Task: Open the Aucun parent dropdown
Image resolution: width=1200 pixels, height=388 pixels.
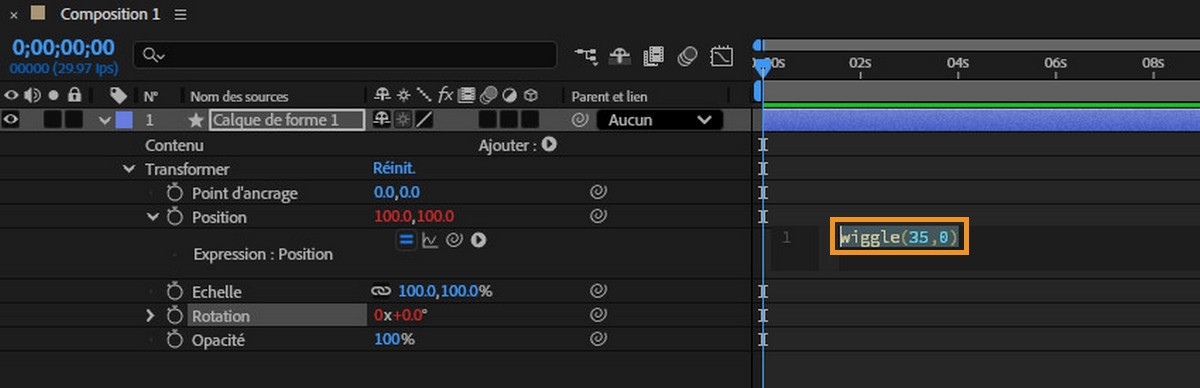Action: [659, 120]
